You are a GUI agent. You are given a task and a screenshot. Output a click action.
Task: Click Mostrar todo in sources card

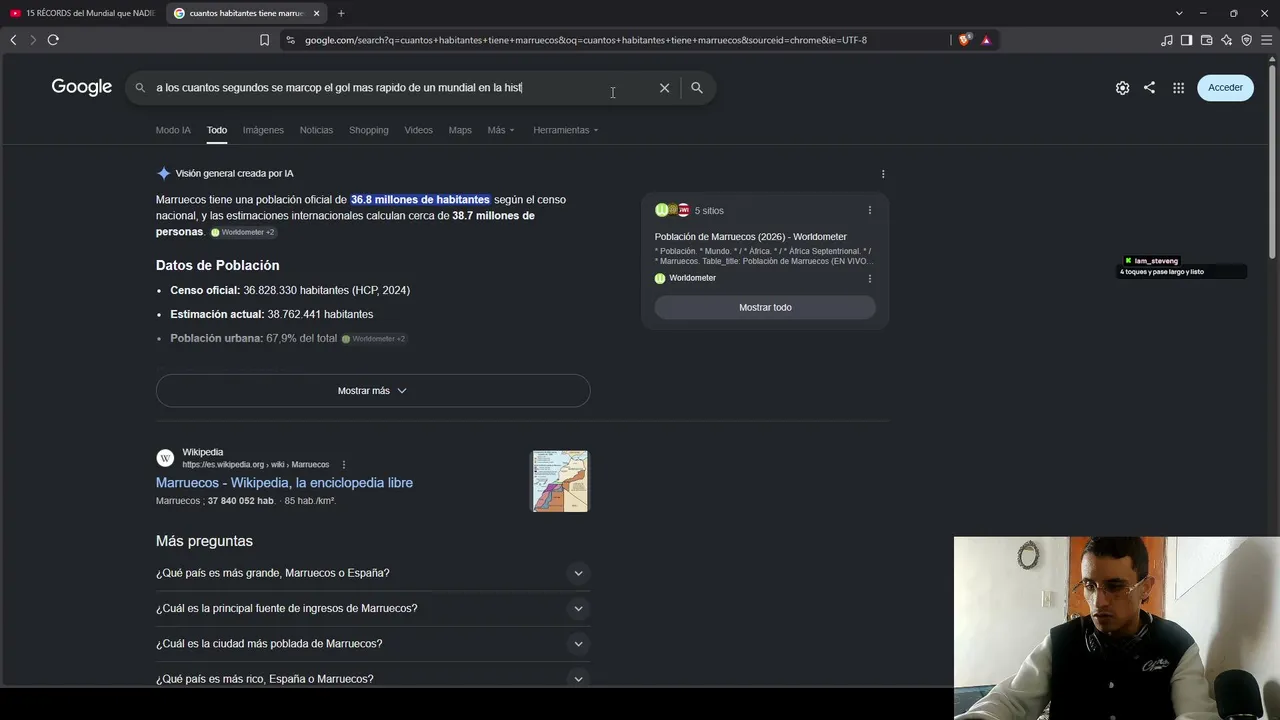[765, 307]
